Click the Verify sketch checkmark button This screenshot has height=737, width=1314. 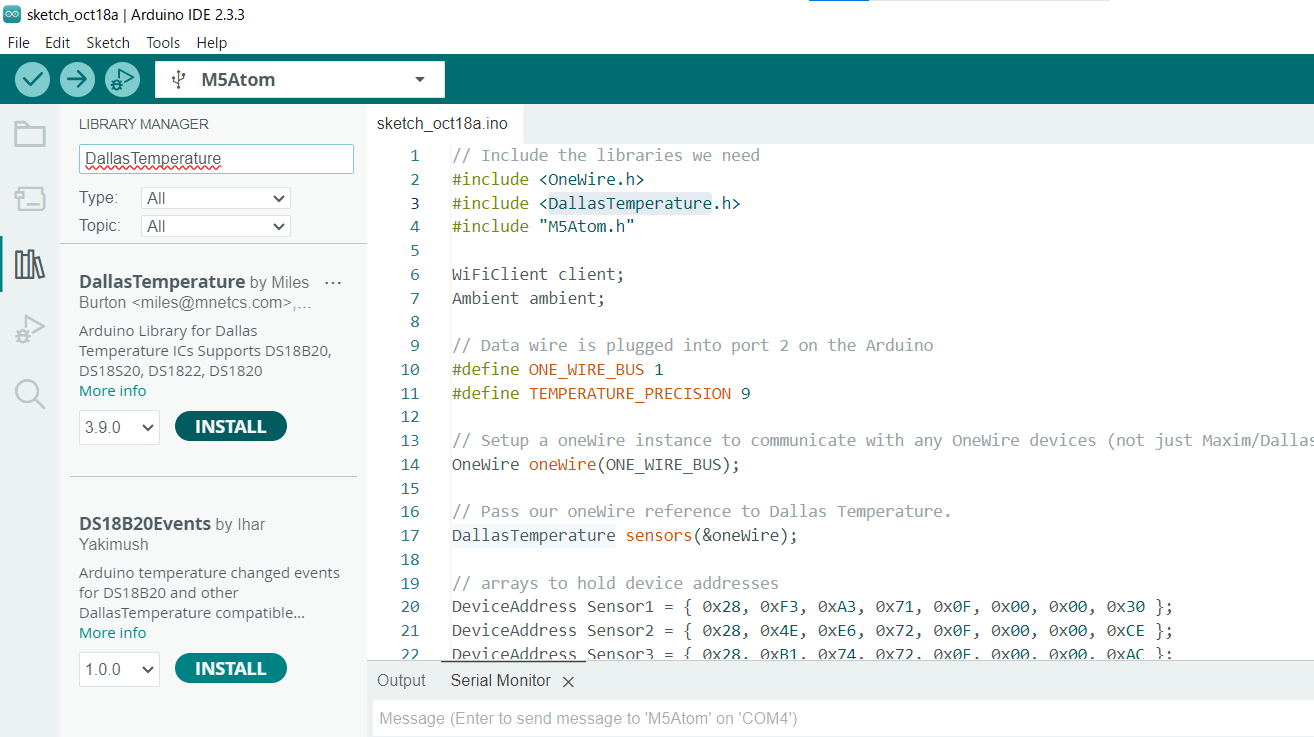[33, 79]
